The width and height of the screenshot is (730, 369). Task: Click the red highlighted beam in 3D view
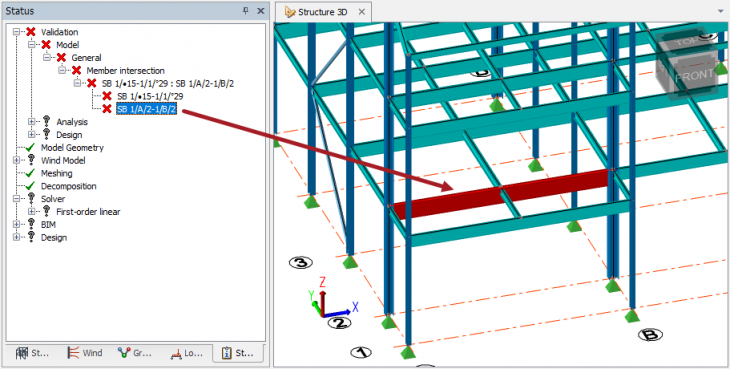(501, 194)
